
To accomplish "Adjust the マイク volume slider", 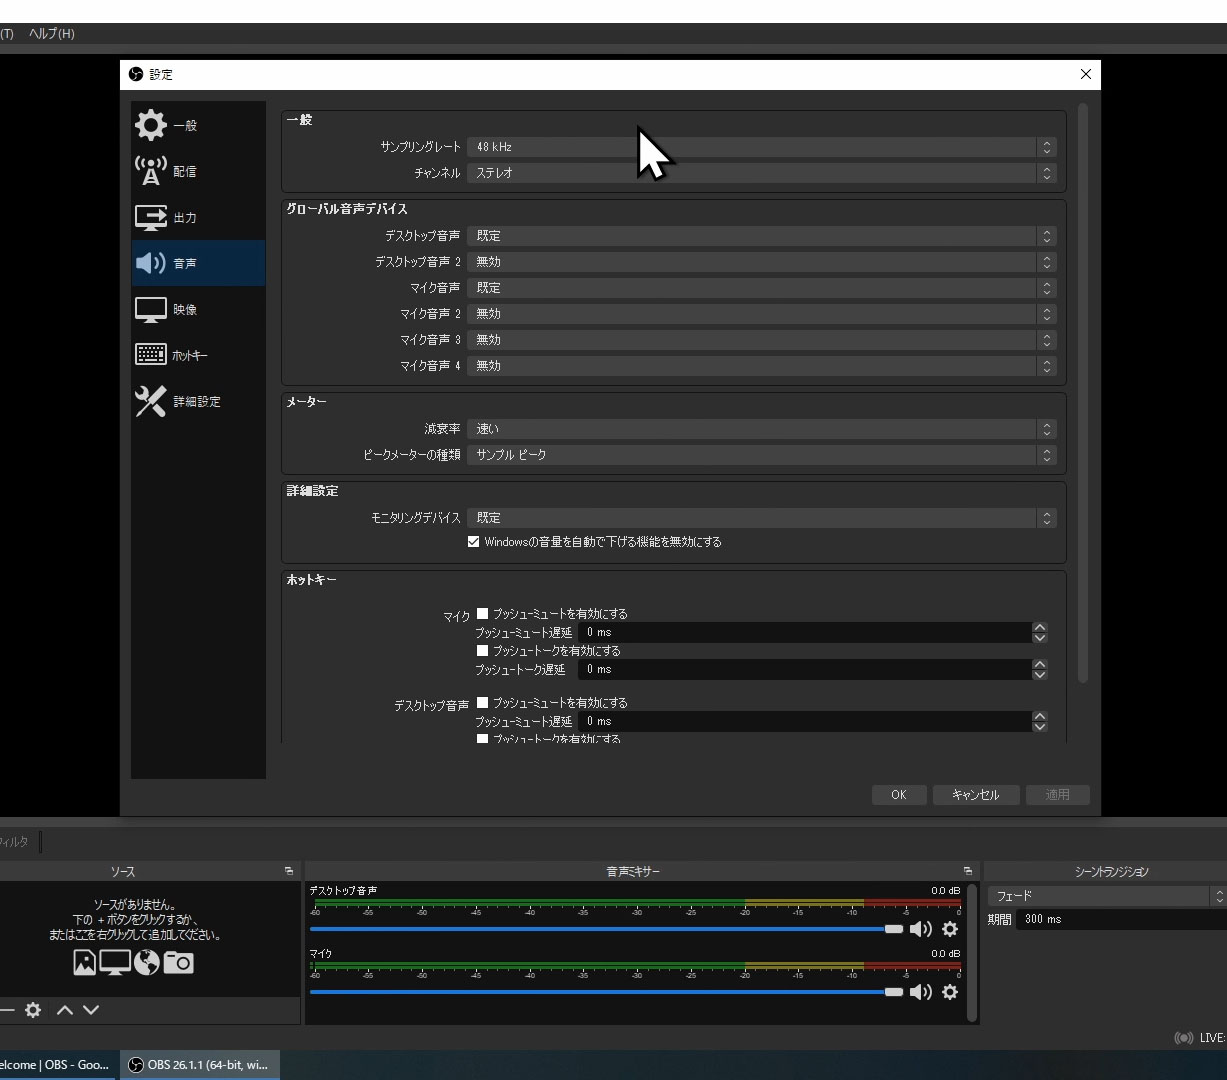I will [x=891, y=992].
